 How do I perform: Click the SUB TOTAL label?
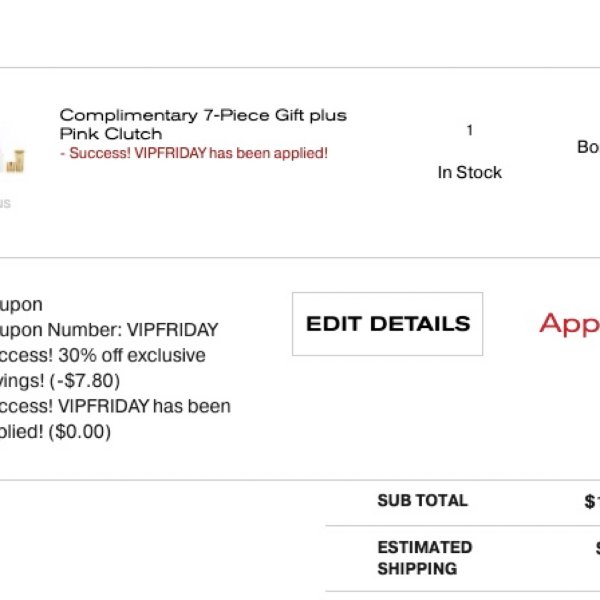pyautogui.click(x=422, y=501)
